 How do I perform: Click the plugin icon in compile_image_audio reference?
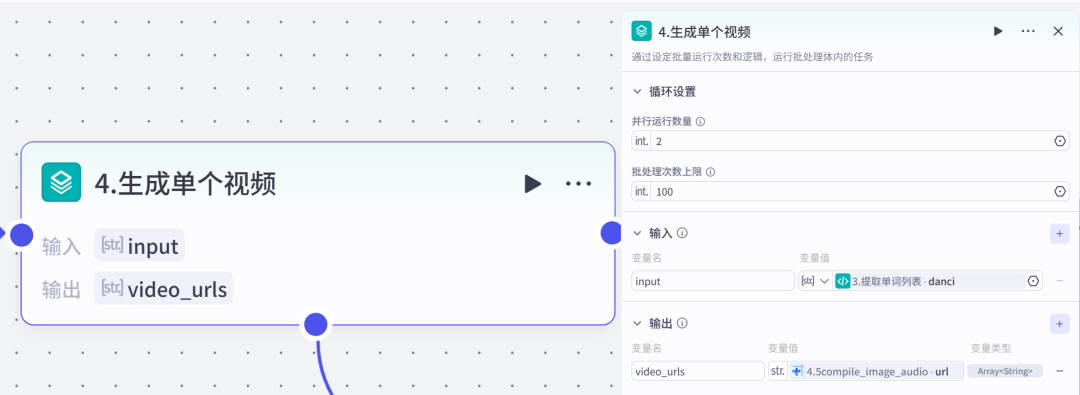pos(797,371)
